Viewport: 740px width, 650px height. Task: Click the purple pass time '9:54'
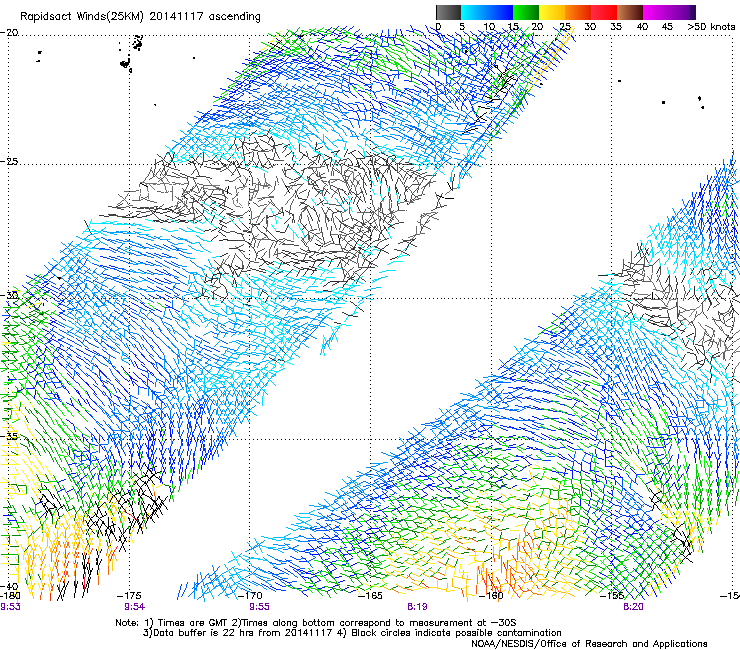(135, 607)
